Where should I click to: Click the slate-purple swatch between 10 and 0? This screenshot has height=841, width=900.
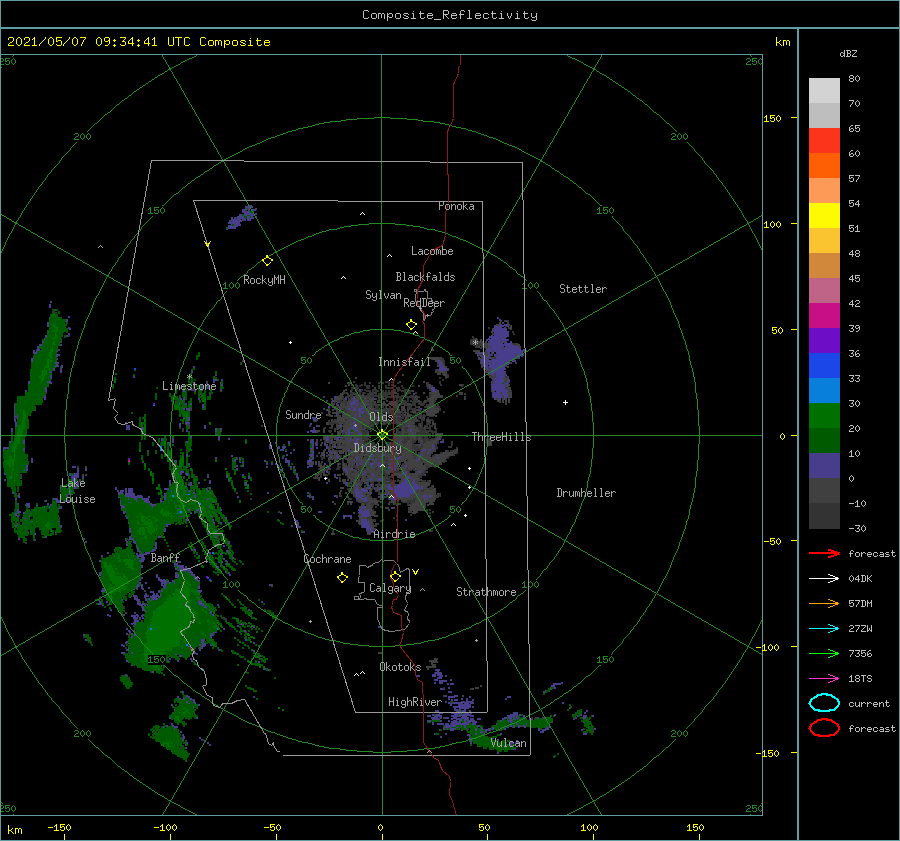pyautogui.click(x=824, y=466)
